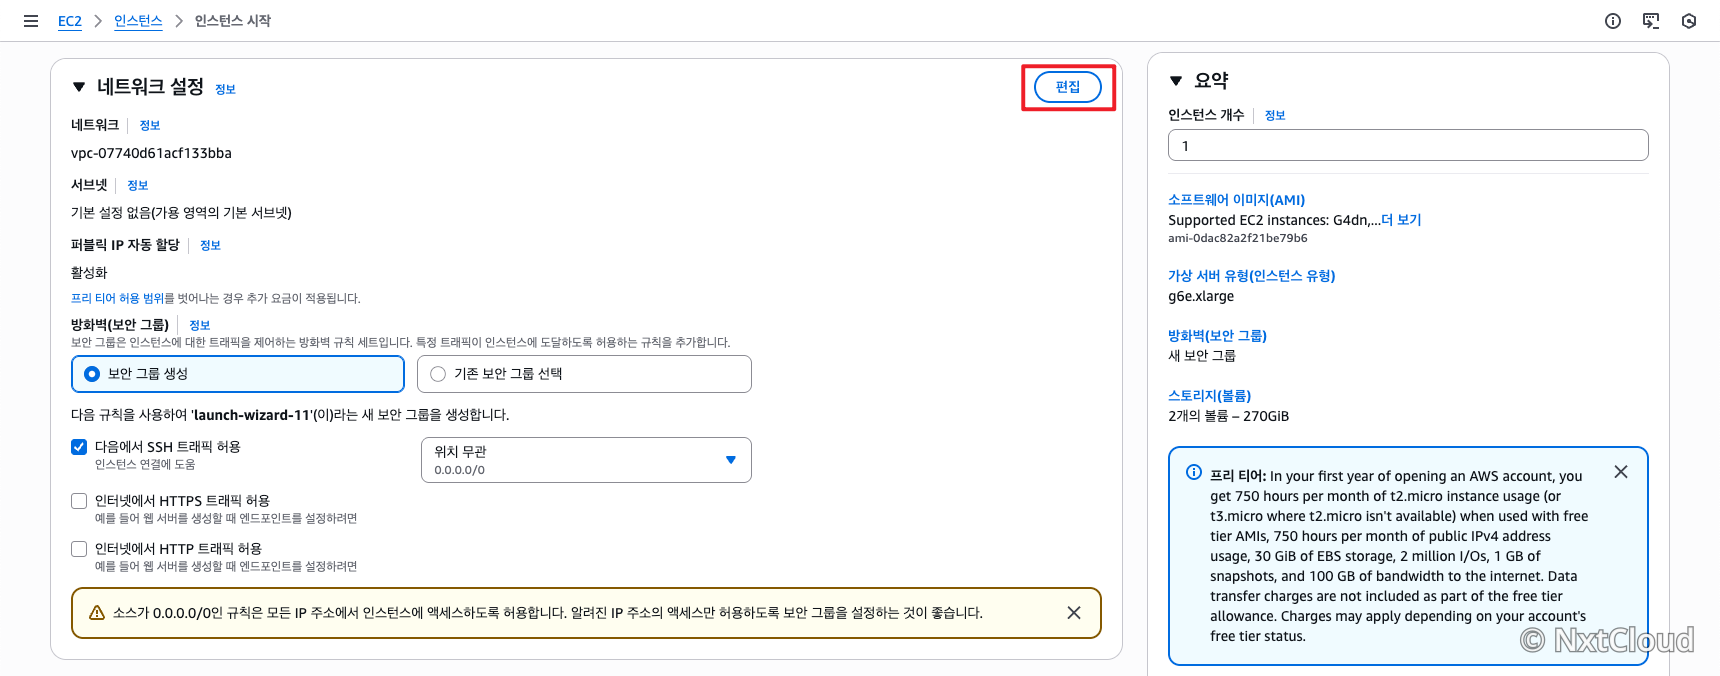Click the current breadcrumb 'Launch instance' text

[233, 21]
